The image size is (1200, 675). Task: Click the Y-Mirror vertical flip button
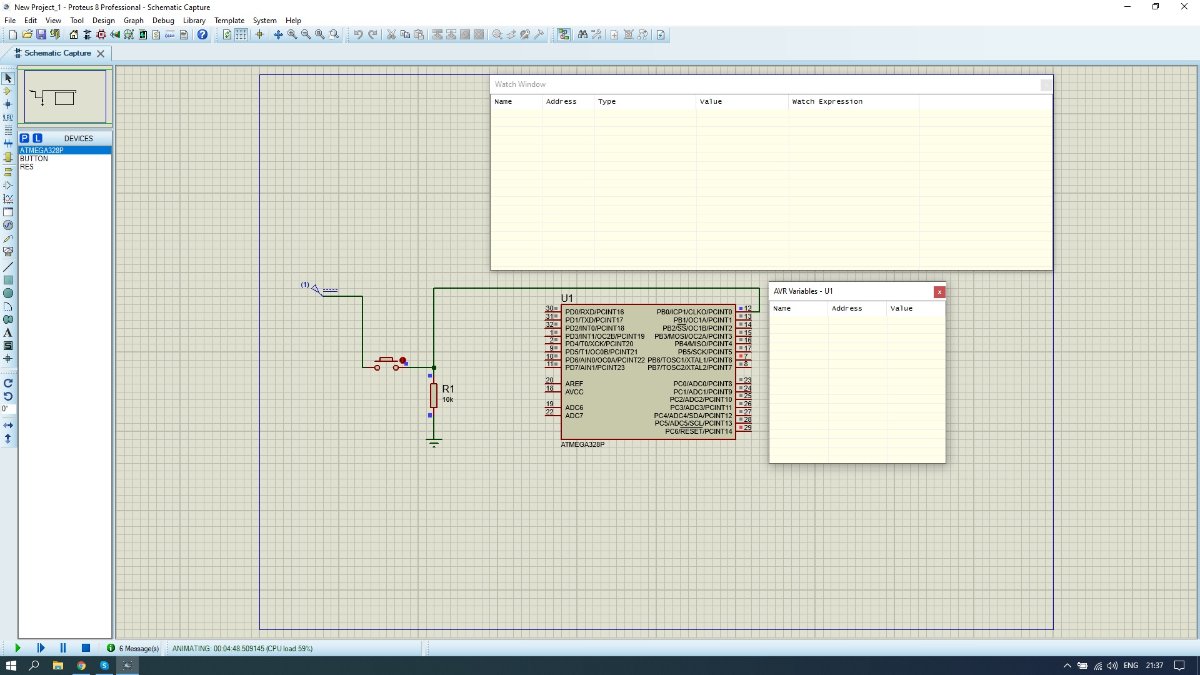8,438
